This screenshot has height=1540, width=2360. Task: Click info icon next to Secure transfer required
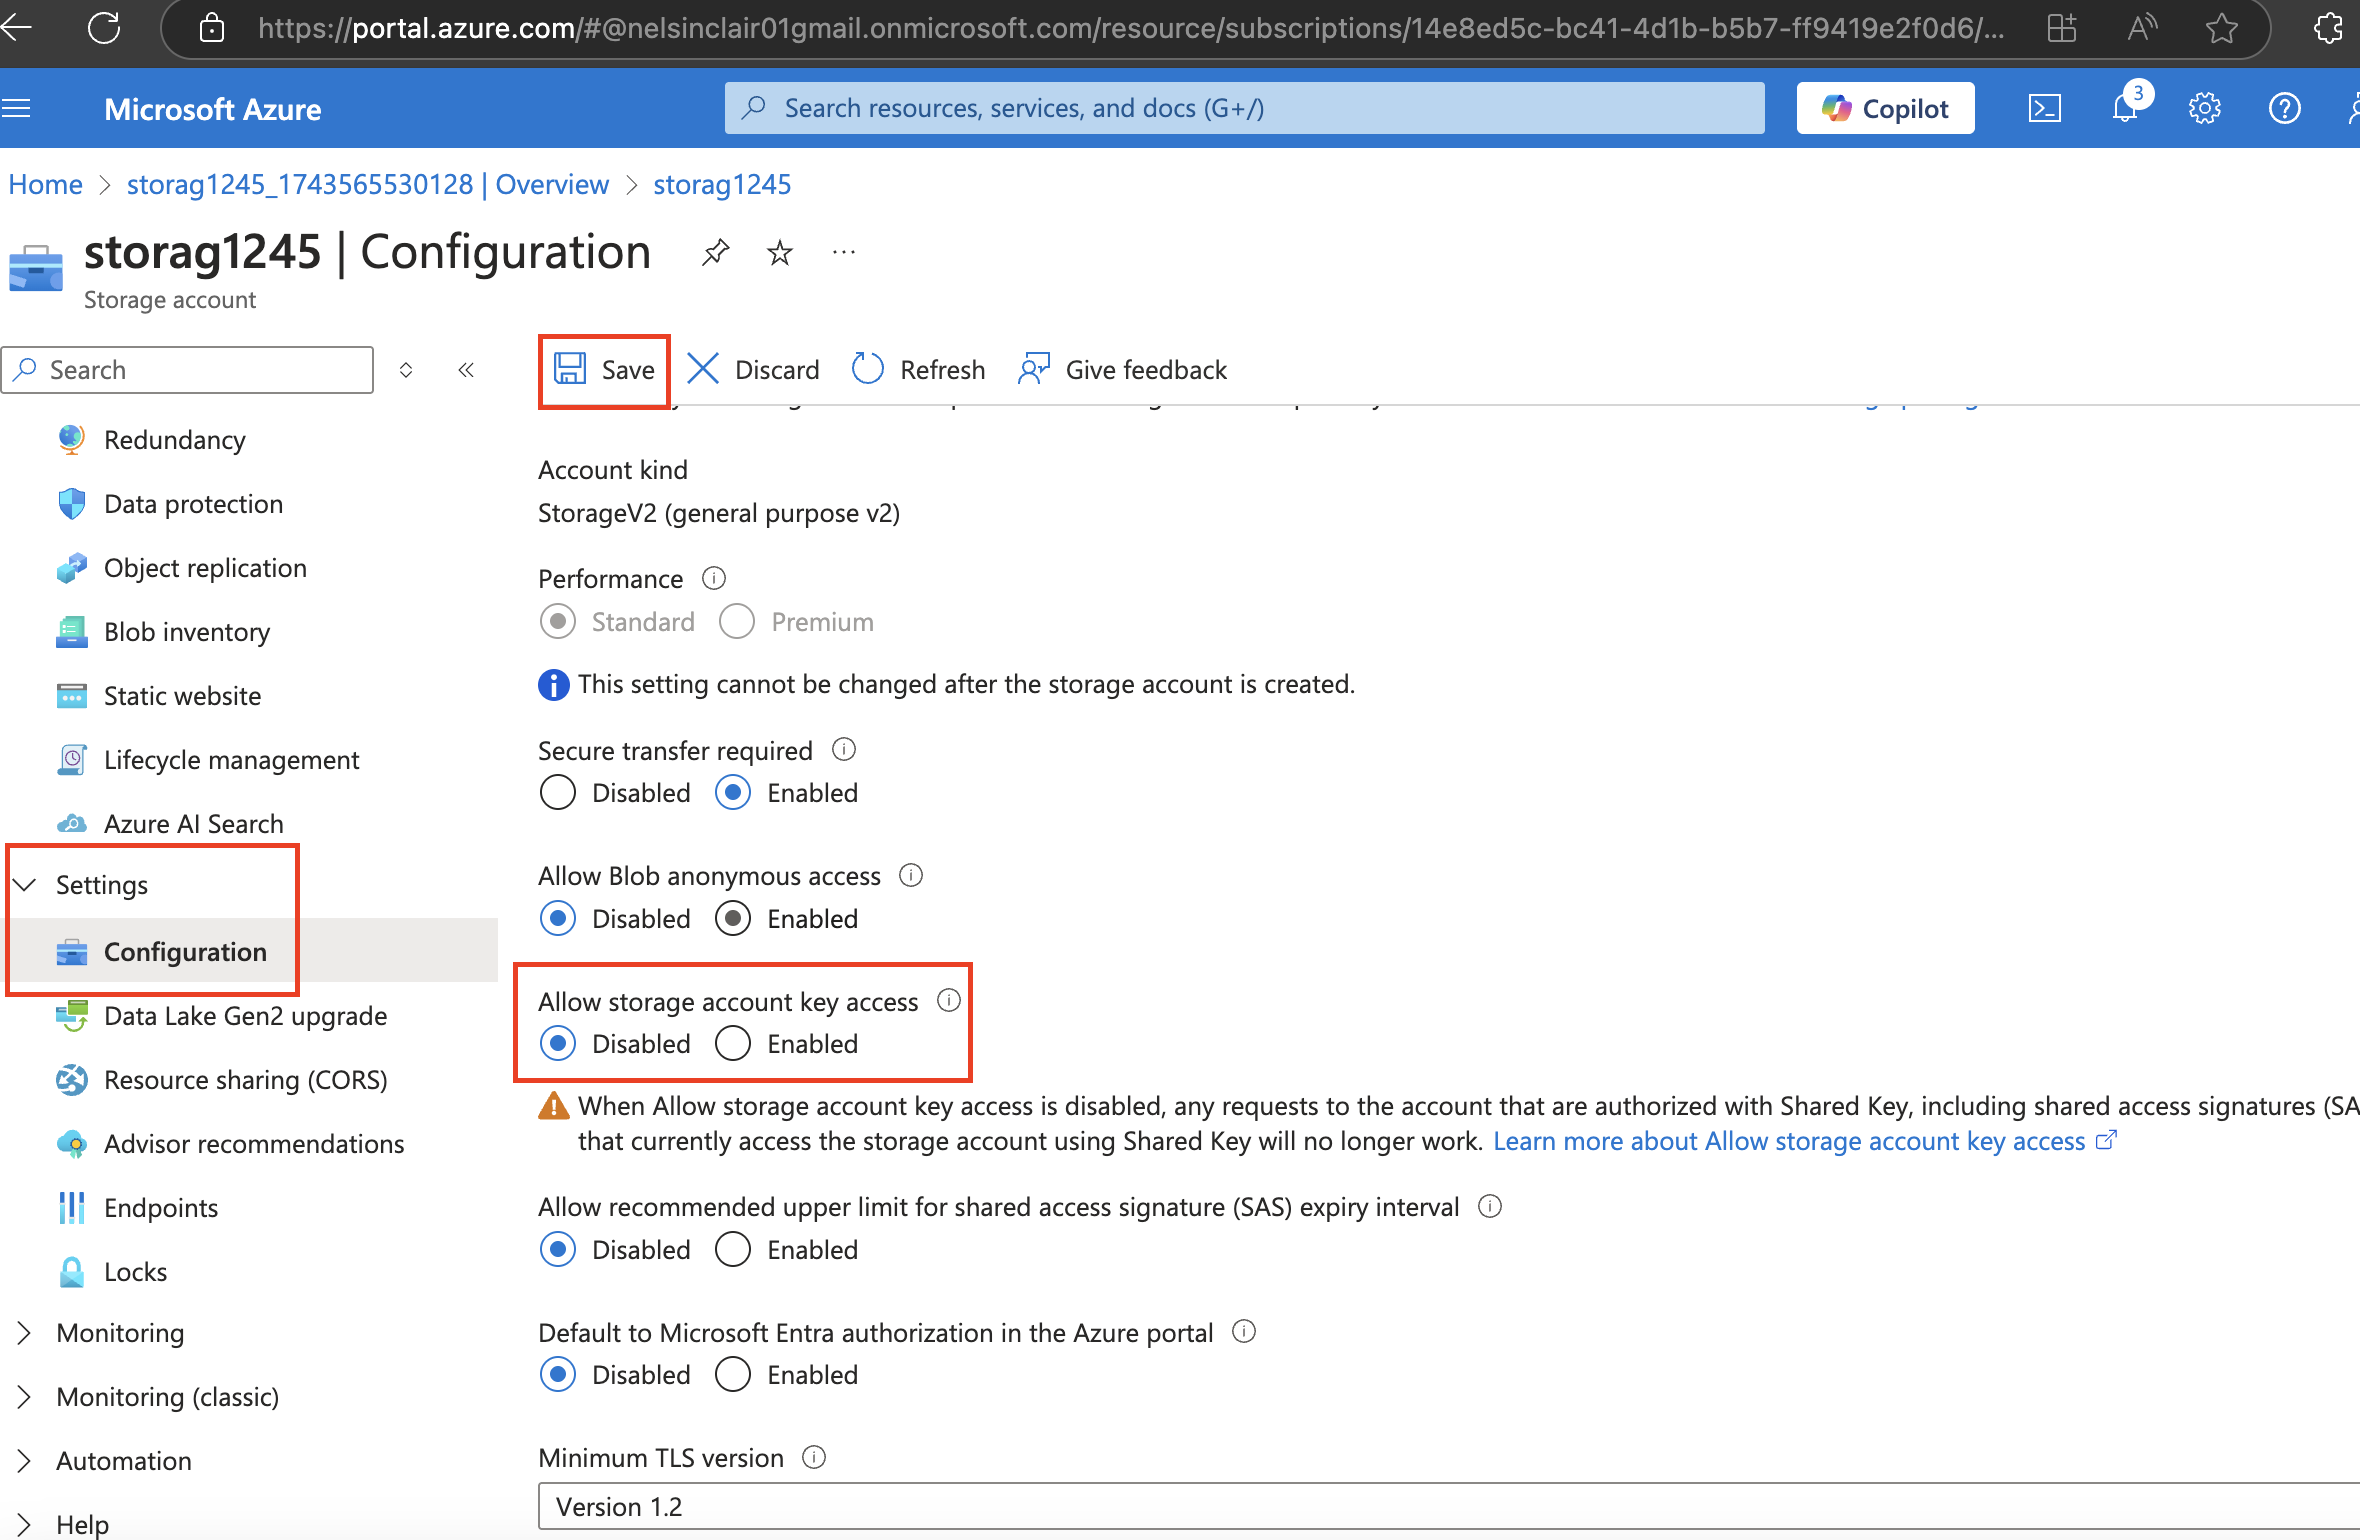coord(844,749)
